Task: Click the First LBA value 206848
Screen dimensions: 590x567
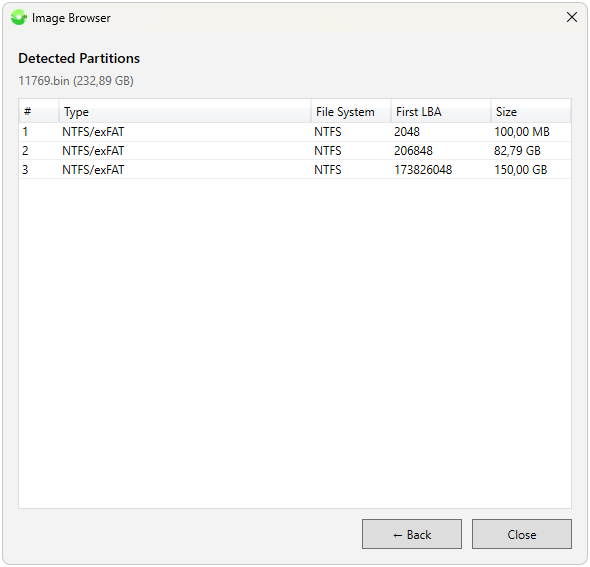Action: coord(413,150)
